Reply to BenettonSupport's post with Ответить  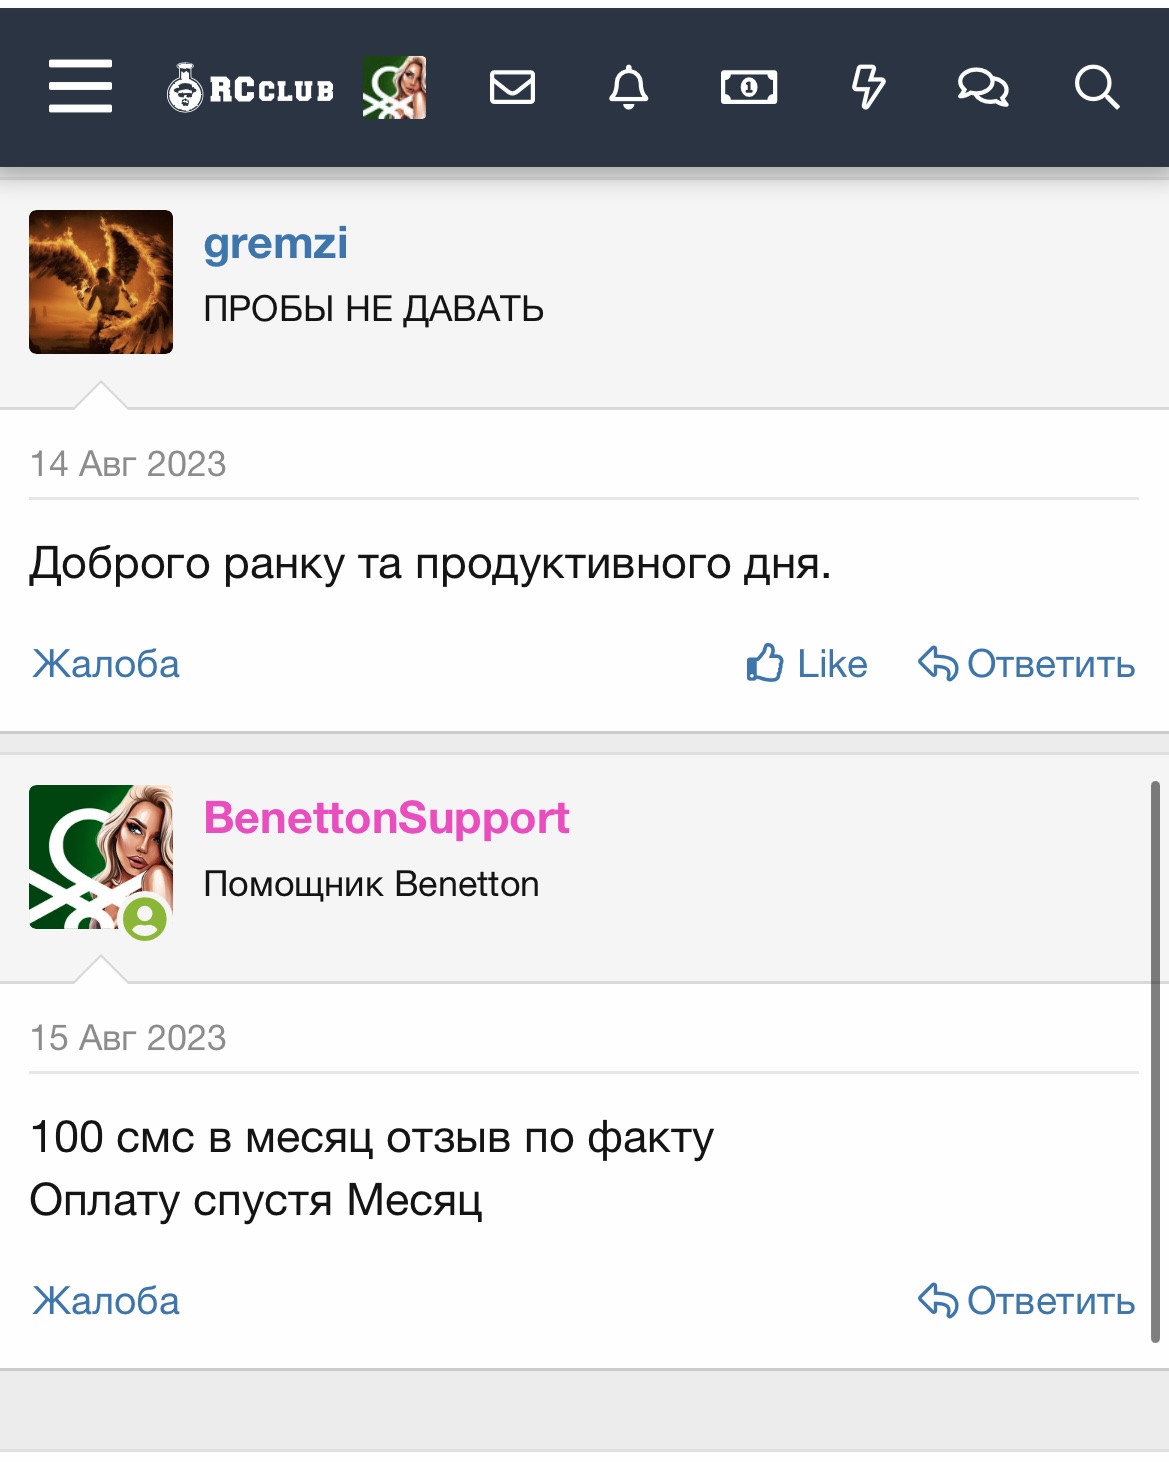tap(1027, 1301)
